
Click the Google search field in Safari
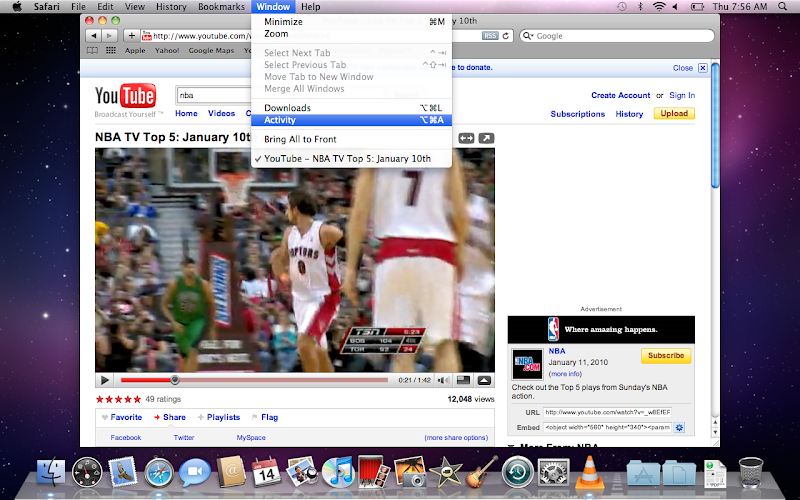[x=617, y=36]
